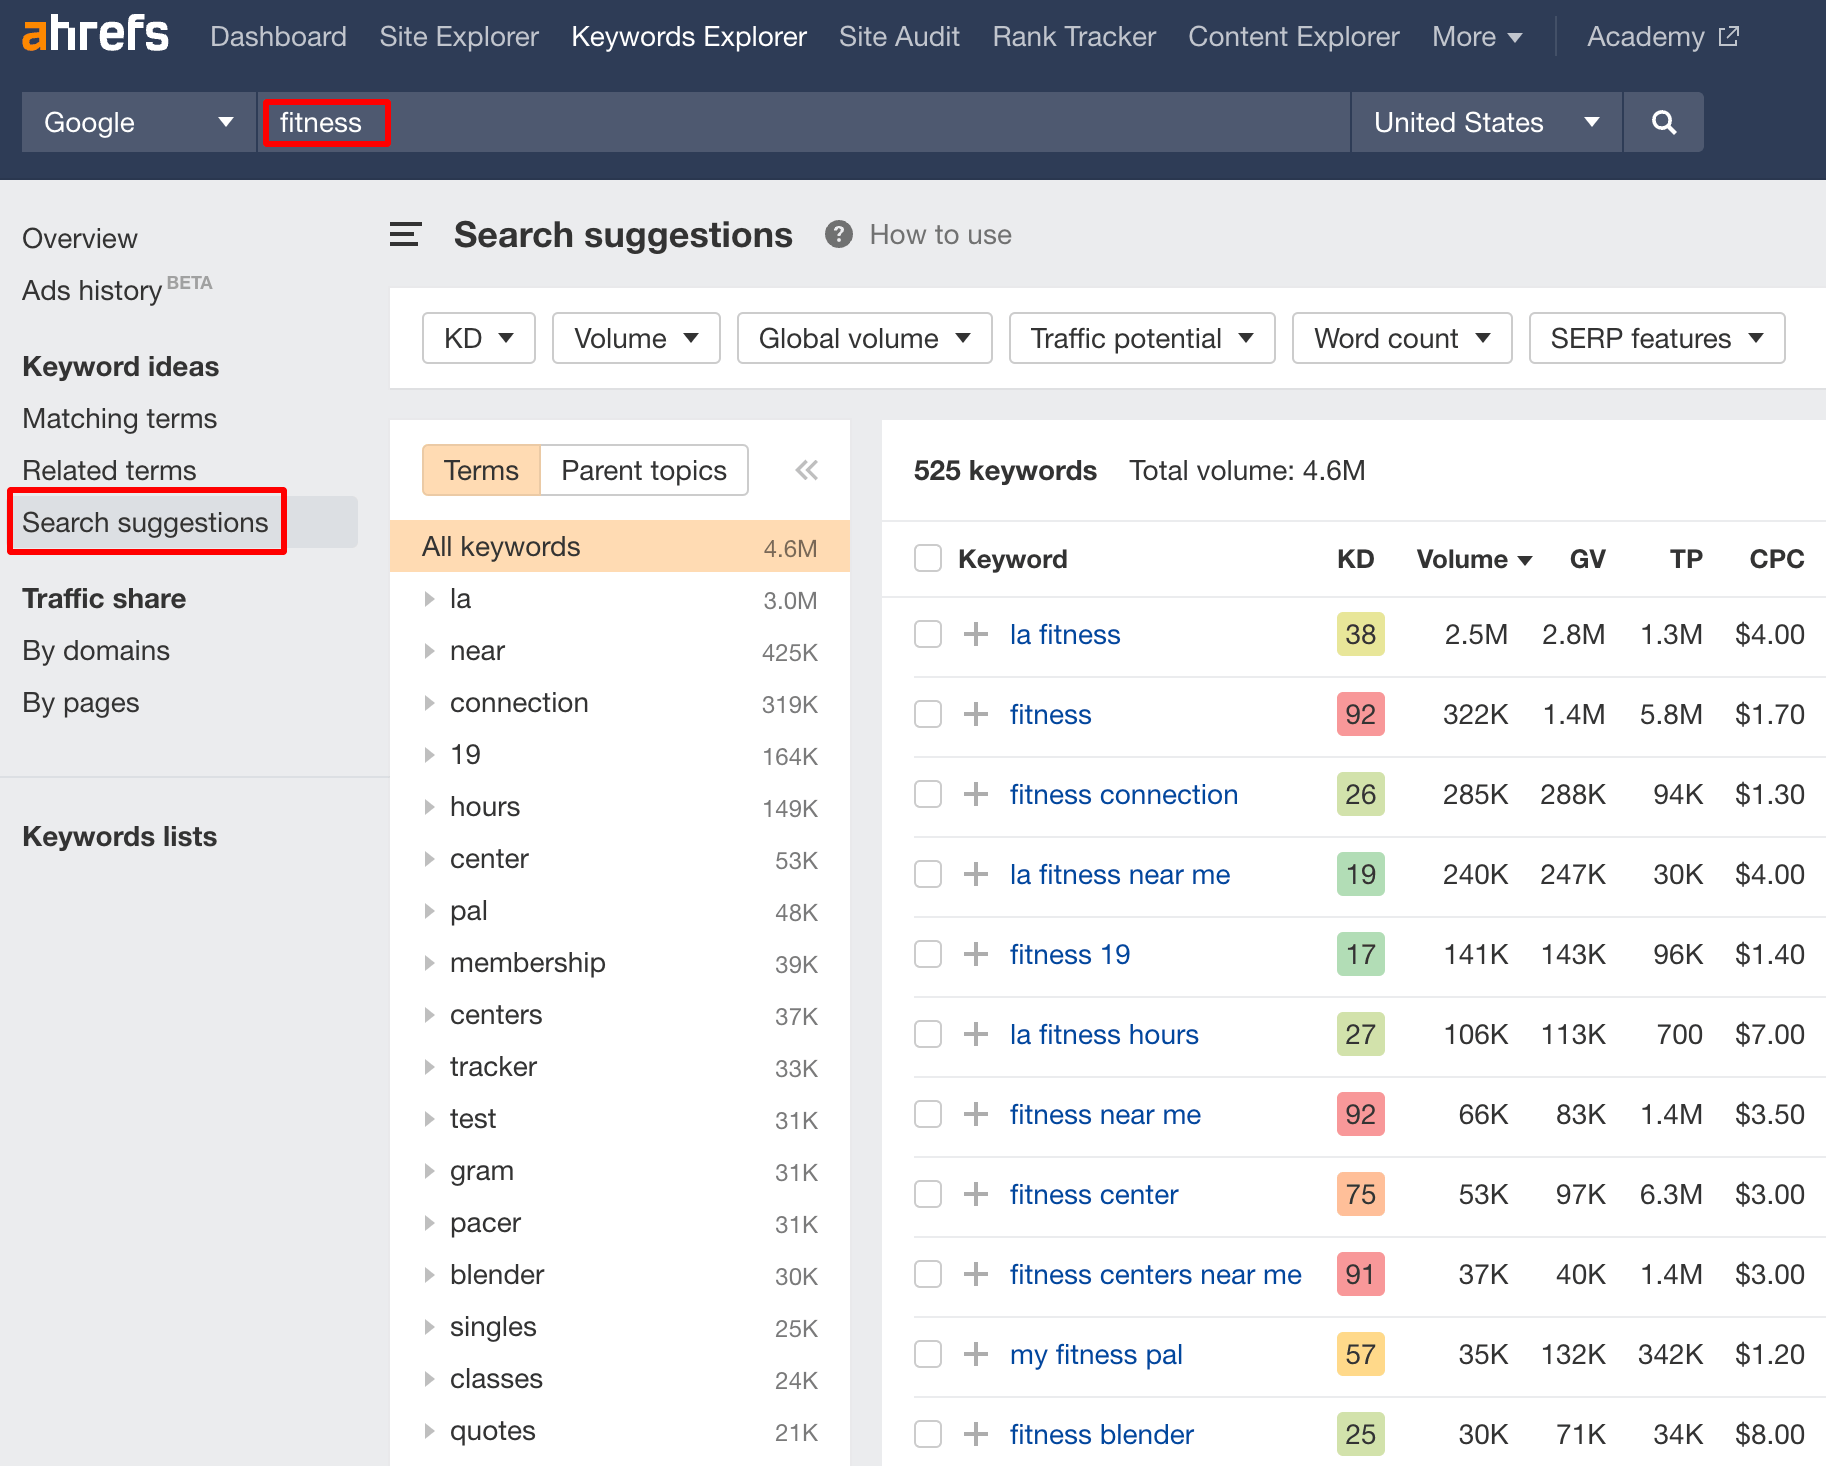Screen dimensions: 1826x1466
Task: Check the la fitness near me checkbox
Action: [x=928, y=874]
